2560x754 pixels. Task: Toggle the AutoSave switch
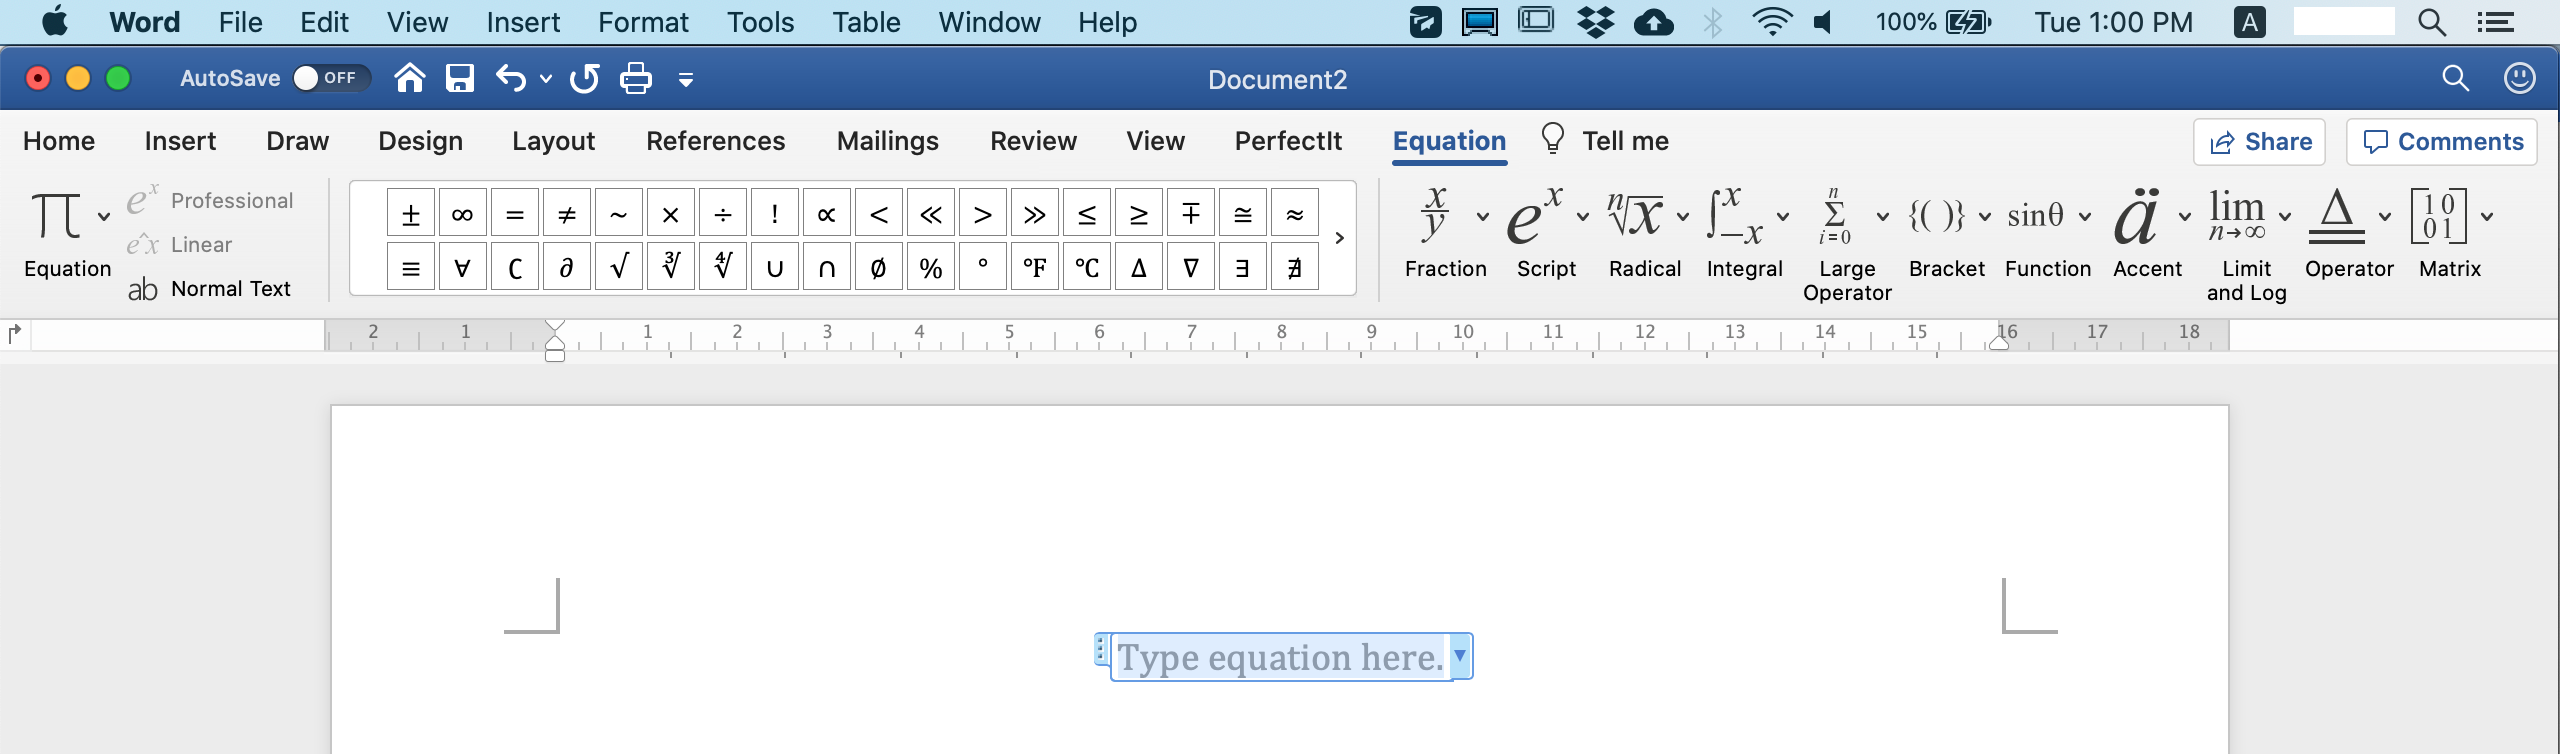[x=331, y=78]
